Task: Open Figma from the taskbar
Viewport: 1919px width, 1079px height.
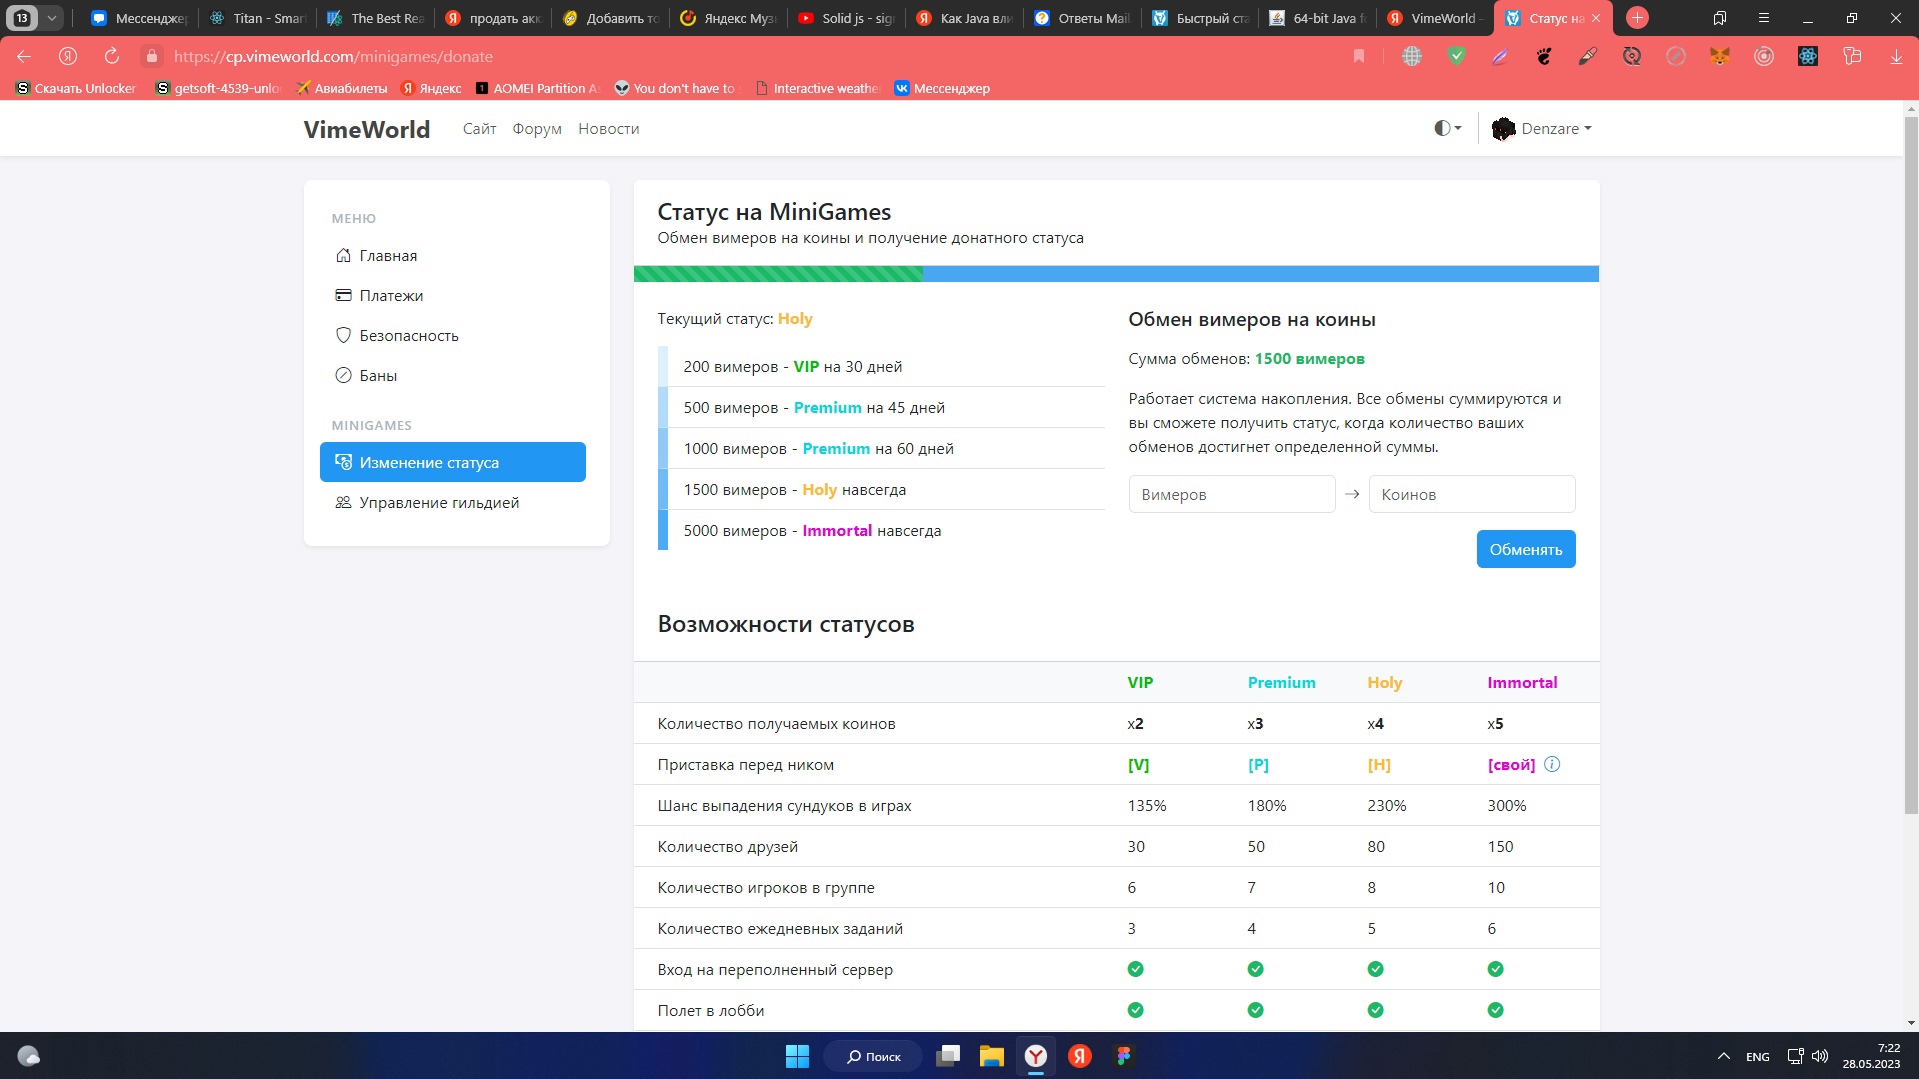Action: pos(1124,1056)
